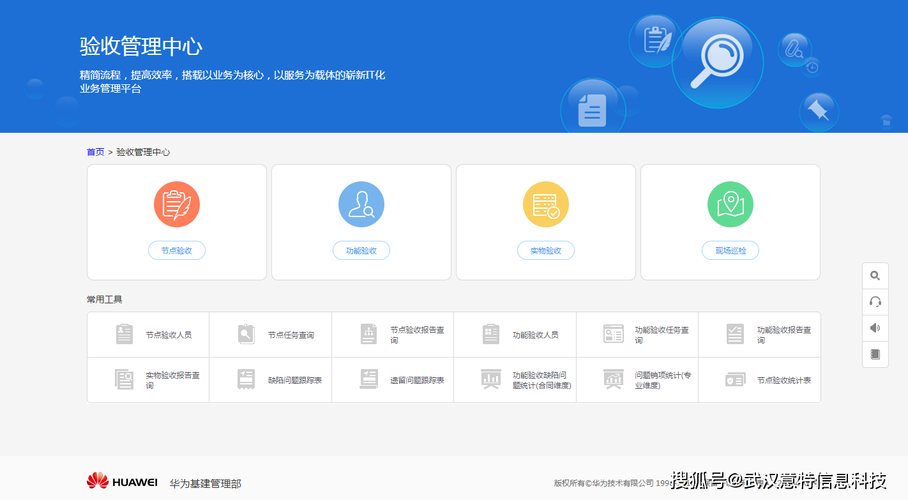The image size is (908, 500).
Task: Open the 现场巡检 button
Action: click(x=730, y=250)
